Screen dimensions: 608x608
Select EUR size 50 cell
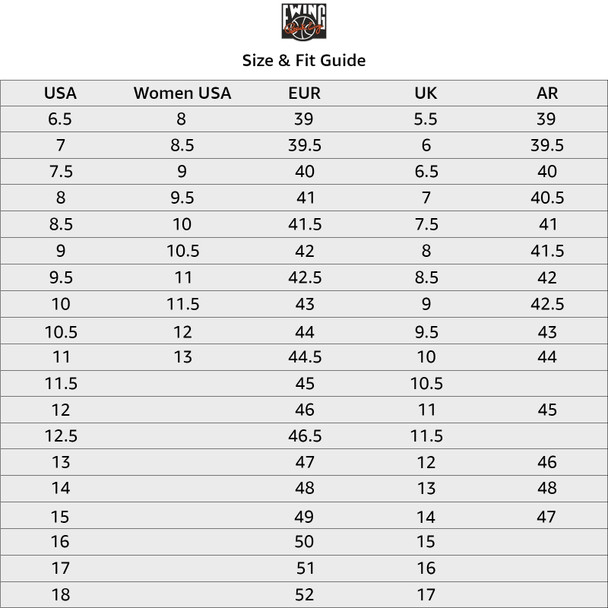pos(304,542)
